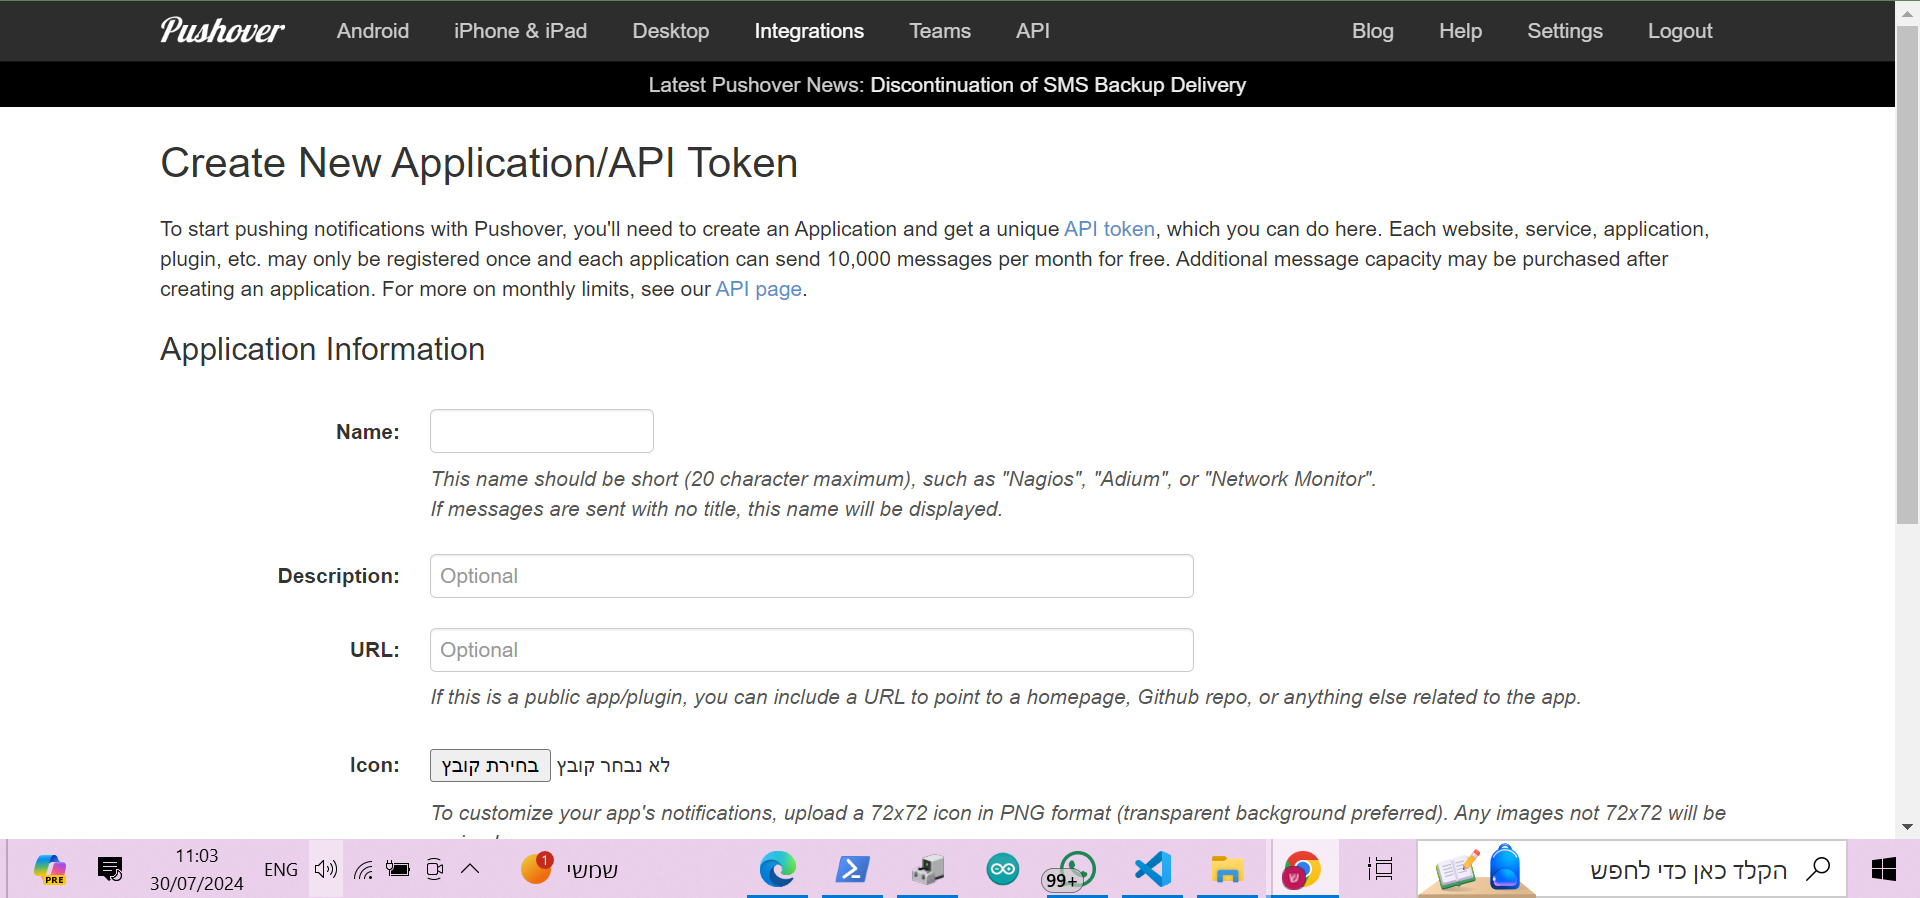Screen dimensions: 1920x898
Task: Open the API menu item
Action: pos(1033,31)
